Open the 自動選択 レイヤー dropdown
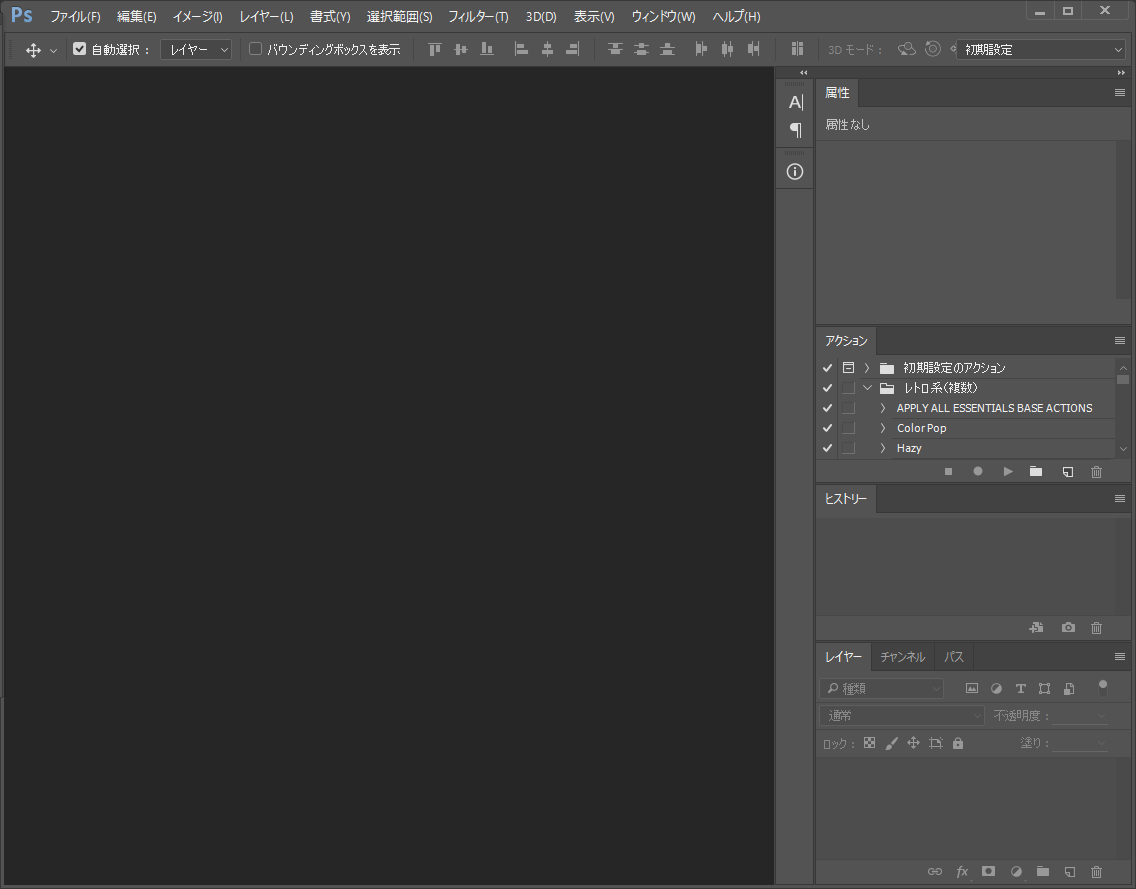The width and height of the screenshot is (1136, 889). pos(196,49)
